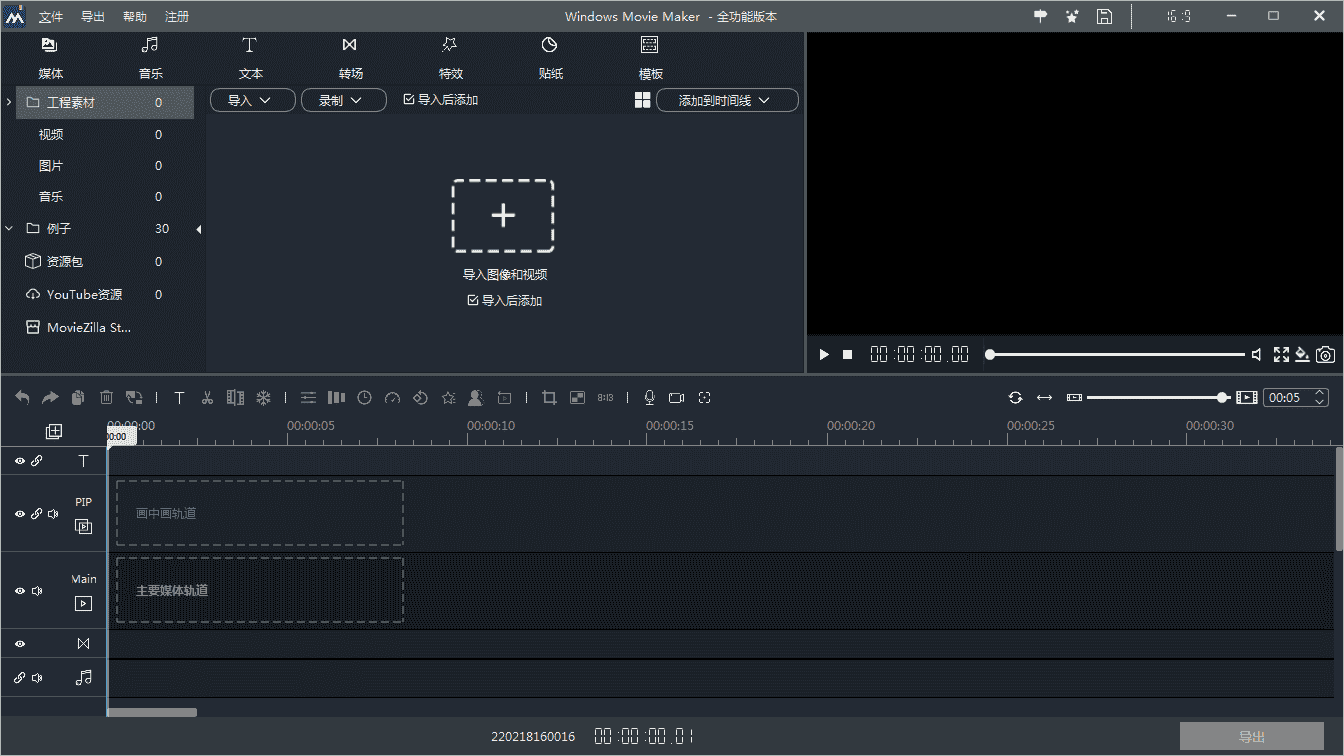Image resolution: width=1344 pixels, height=756 pixels.
Task: Click the microphone voiceover icon
Action: pos(649,398)
